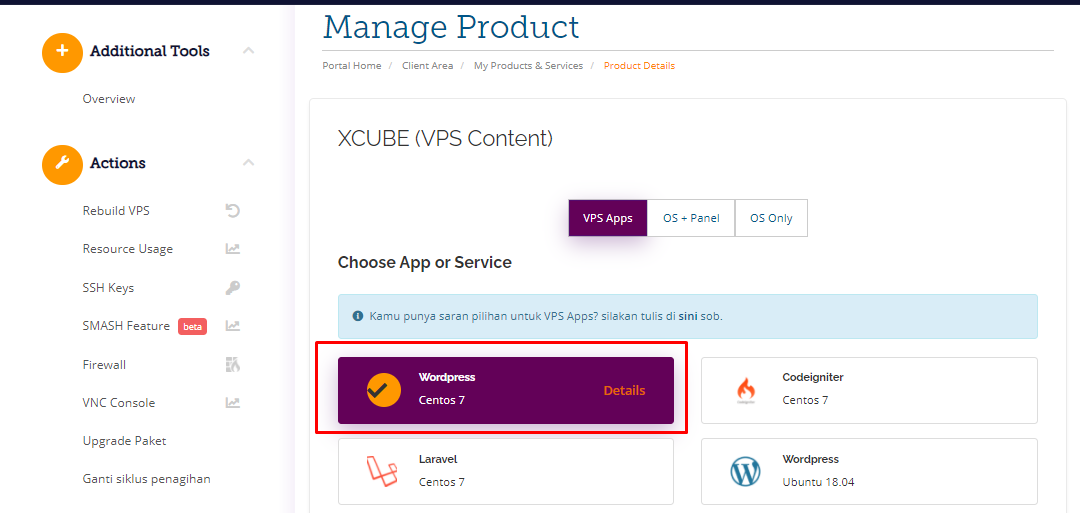Screen dimensions: 1080x513
Task: Open Ganti siklus penagihan action
Action: [147, 479]
